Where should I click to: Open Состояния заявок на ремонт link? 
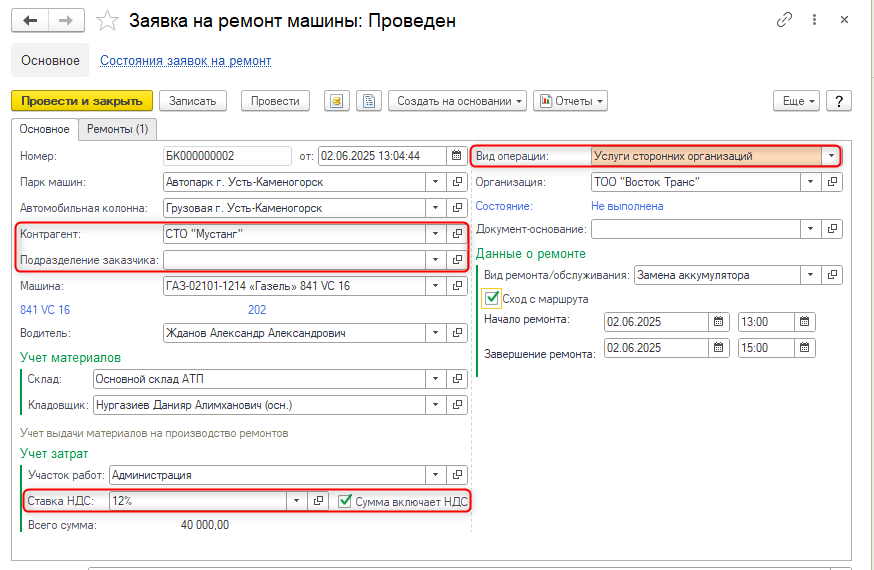[x=186, y=60]
